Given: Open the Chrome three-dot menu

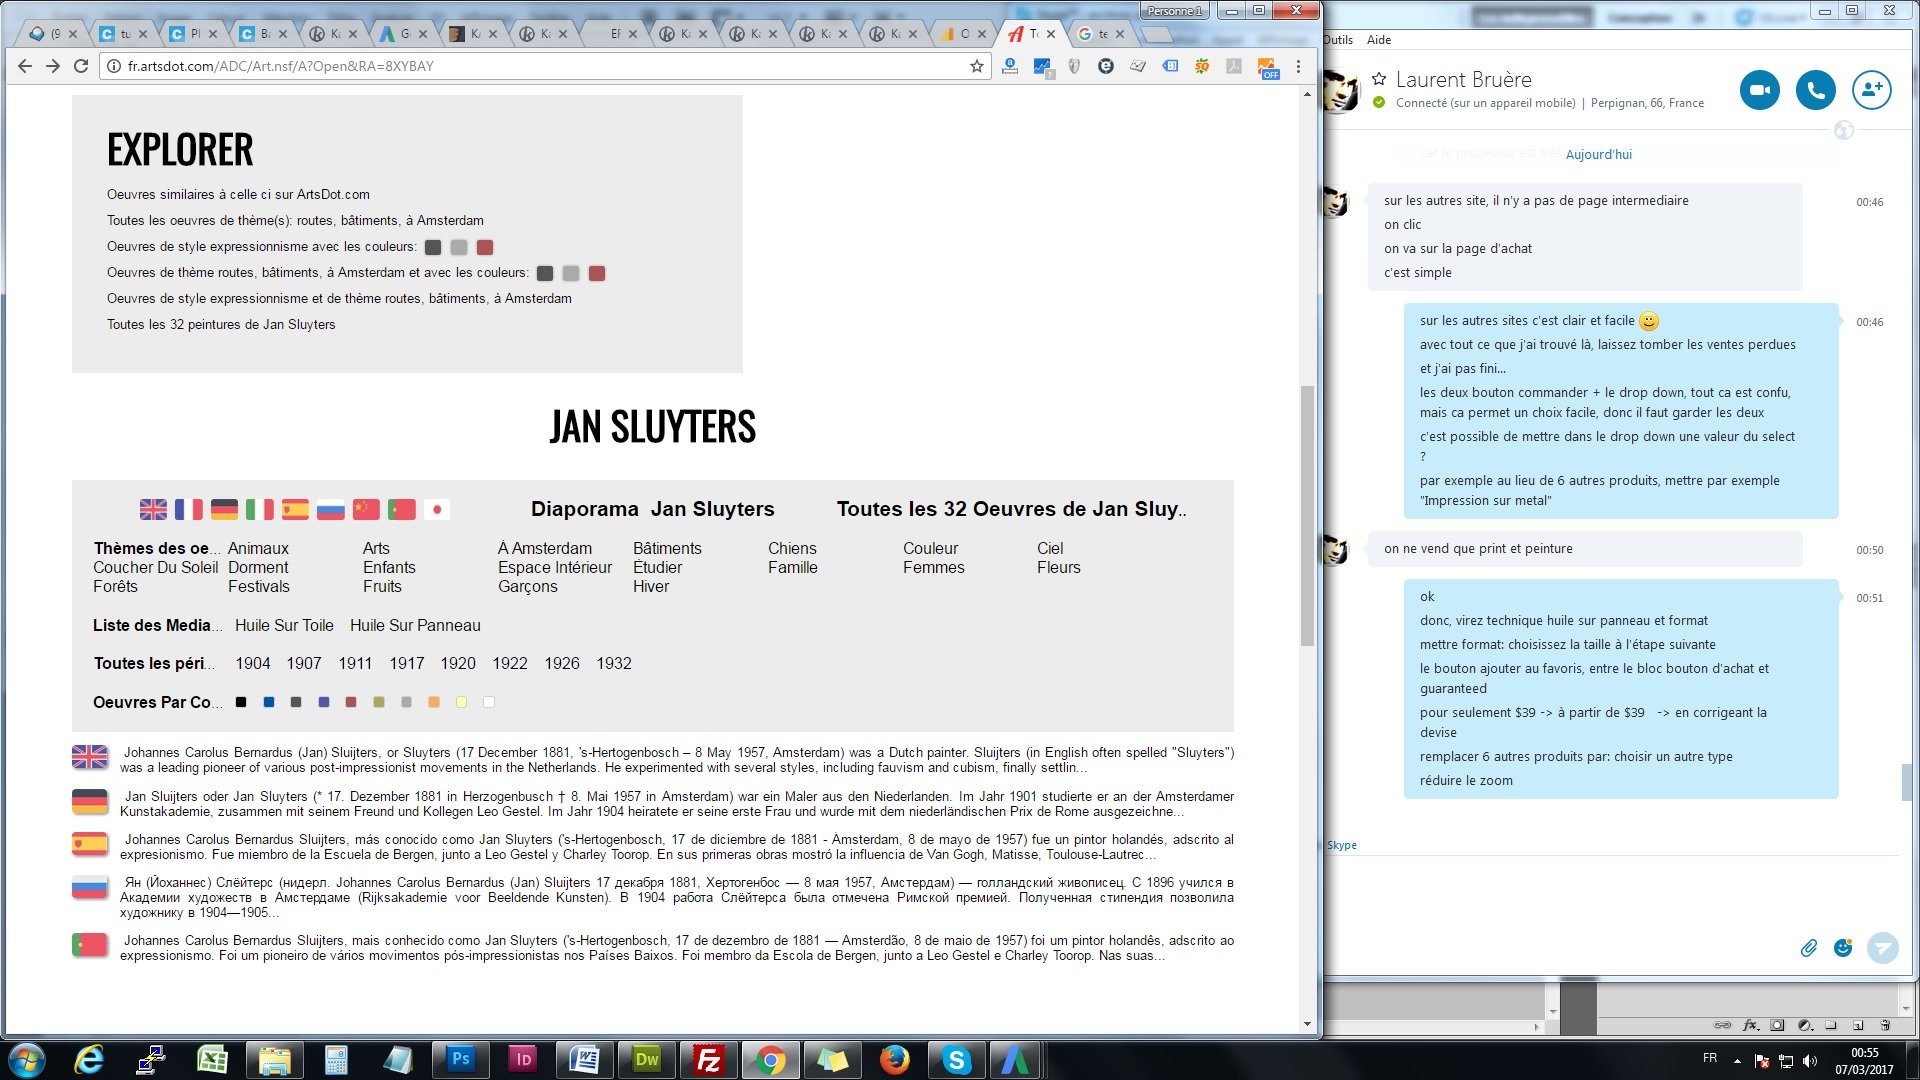Looking at the screenshot, I should click(x=1298, y=66).
